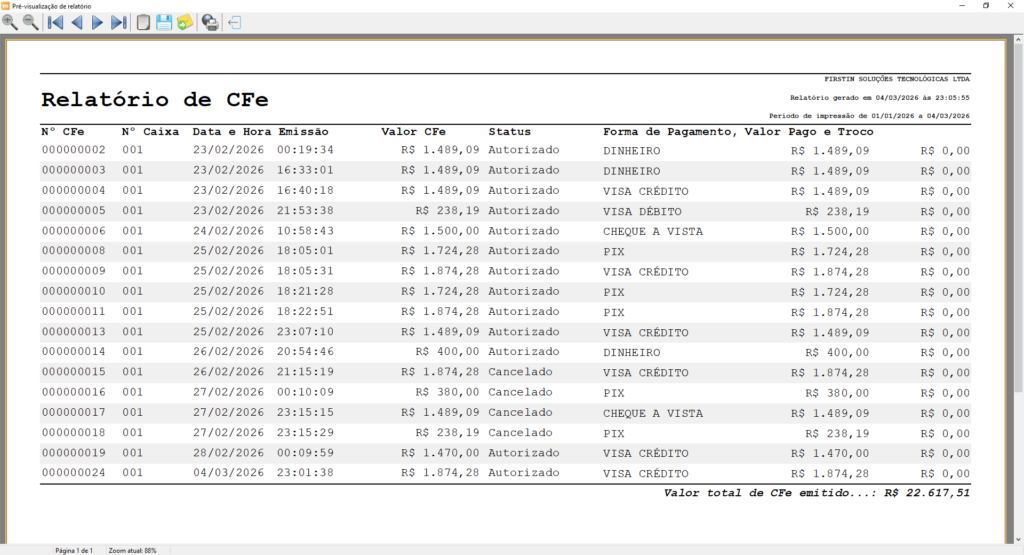Go to the previous report page
1024x555 pixels.
76,23
